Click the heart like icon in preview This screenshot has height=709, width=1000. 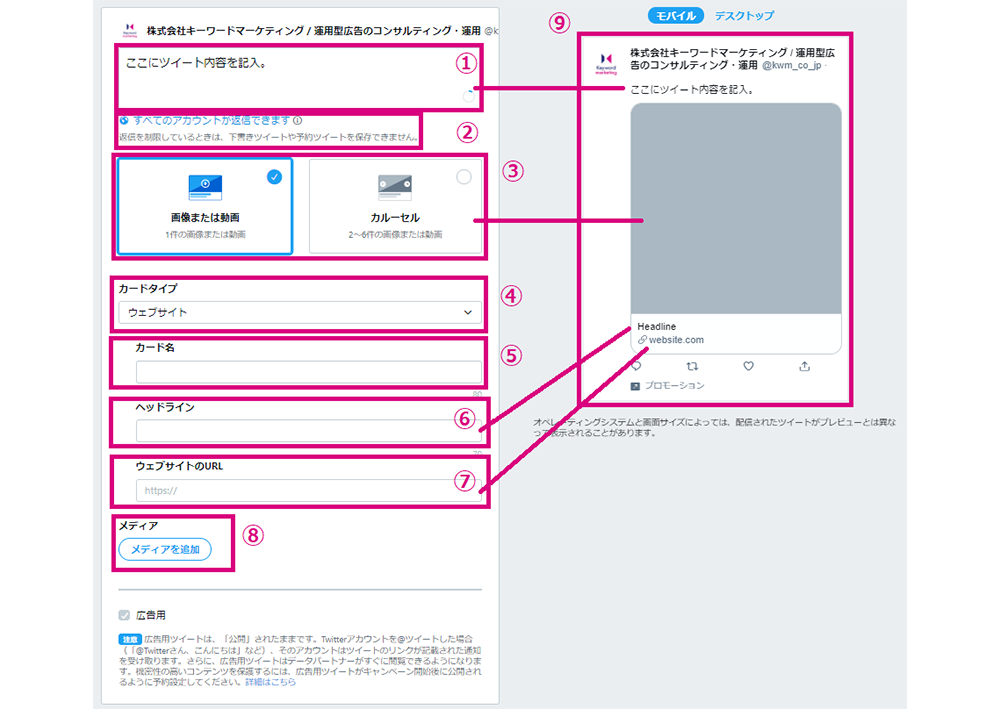tap(748, 366)
